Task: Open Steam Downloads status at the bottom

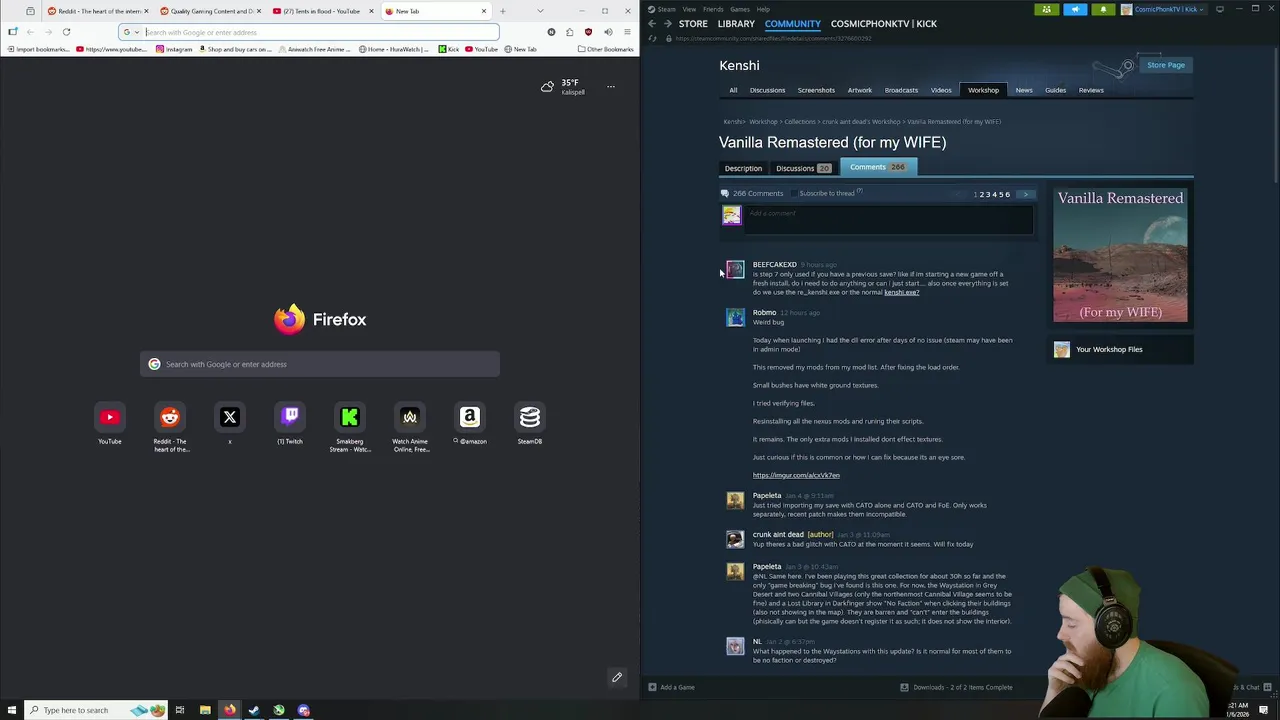Action: (956, 687)
